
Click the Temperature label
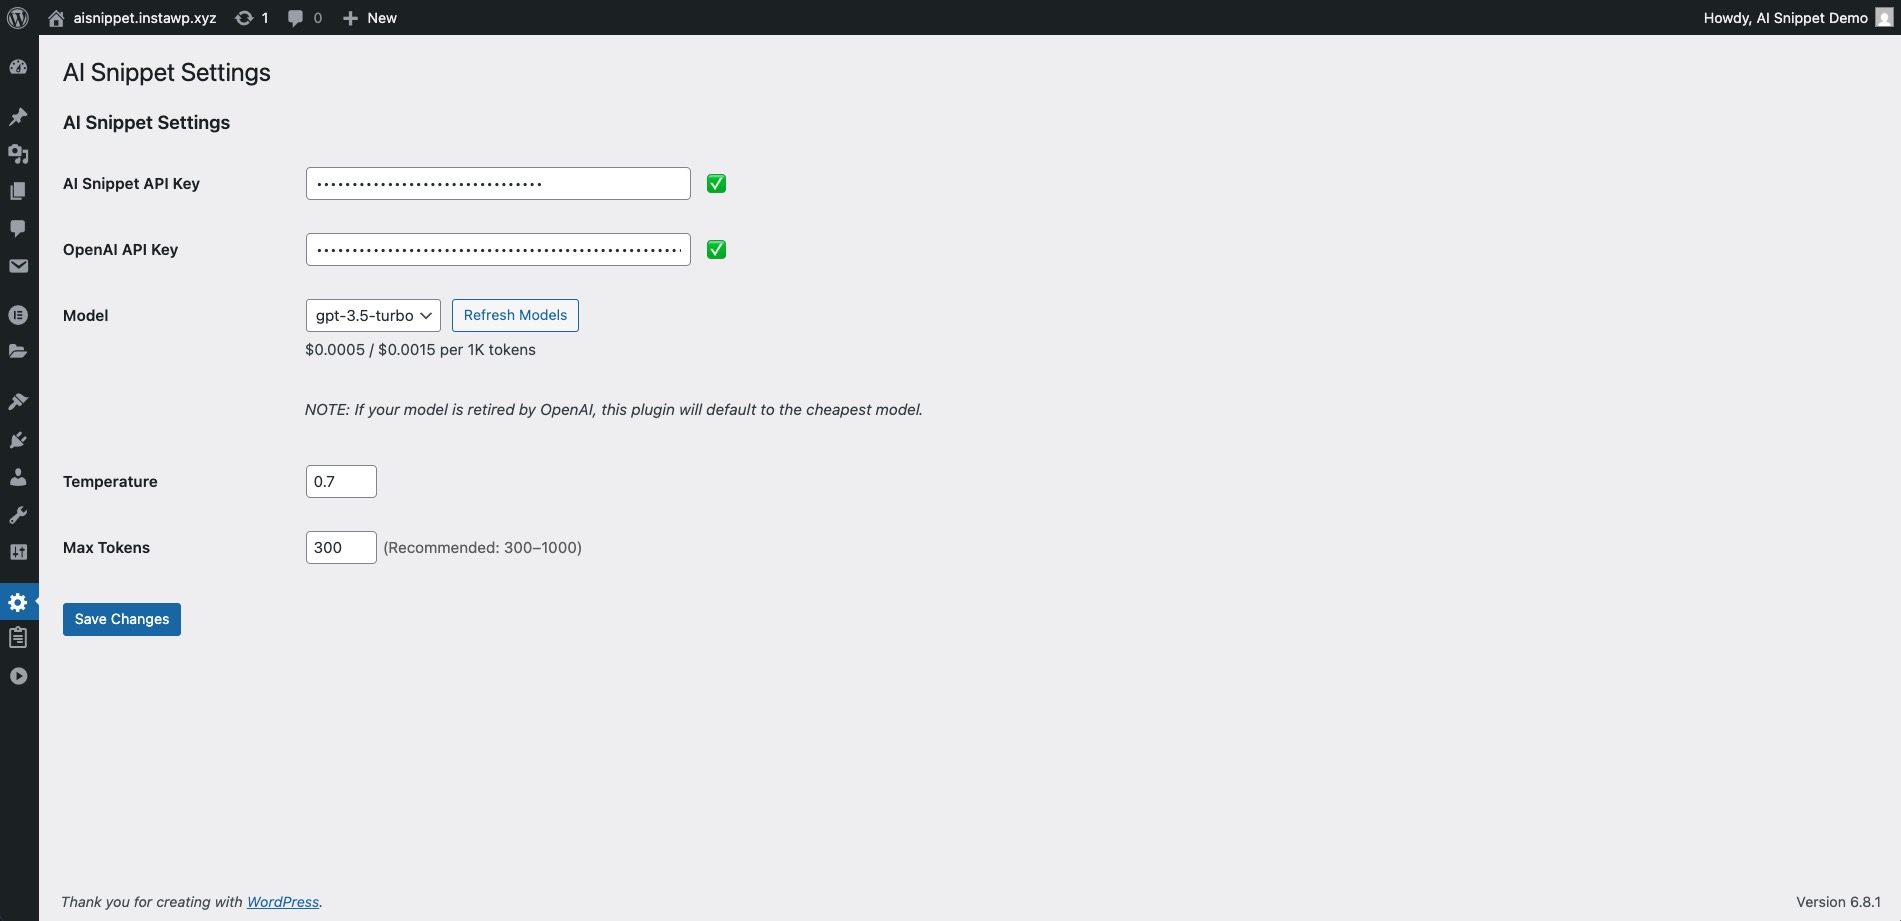click(110, 481)
